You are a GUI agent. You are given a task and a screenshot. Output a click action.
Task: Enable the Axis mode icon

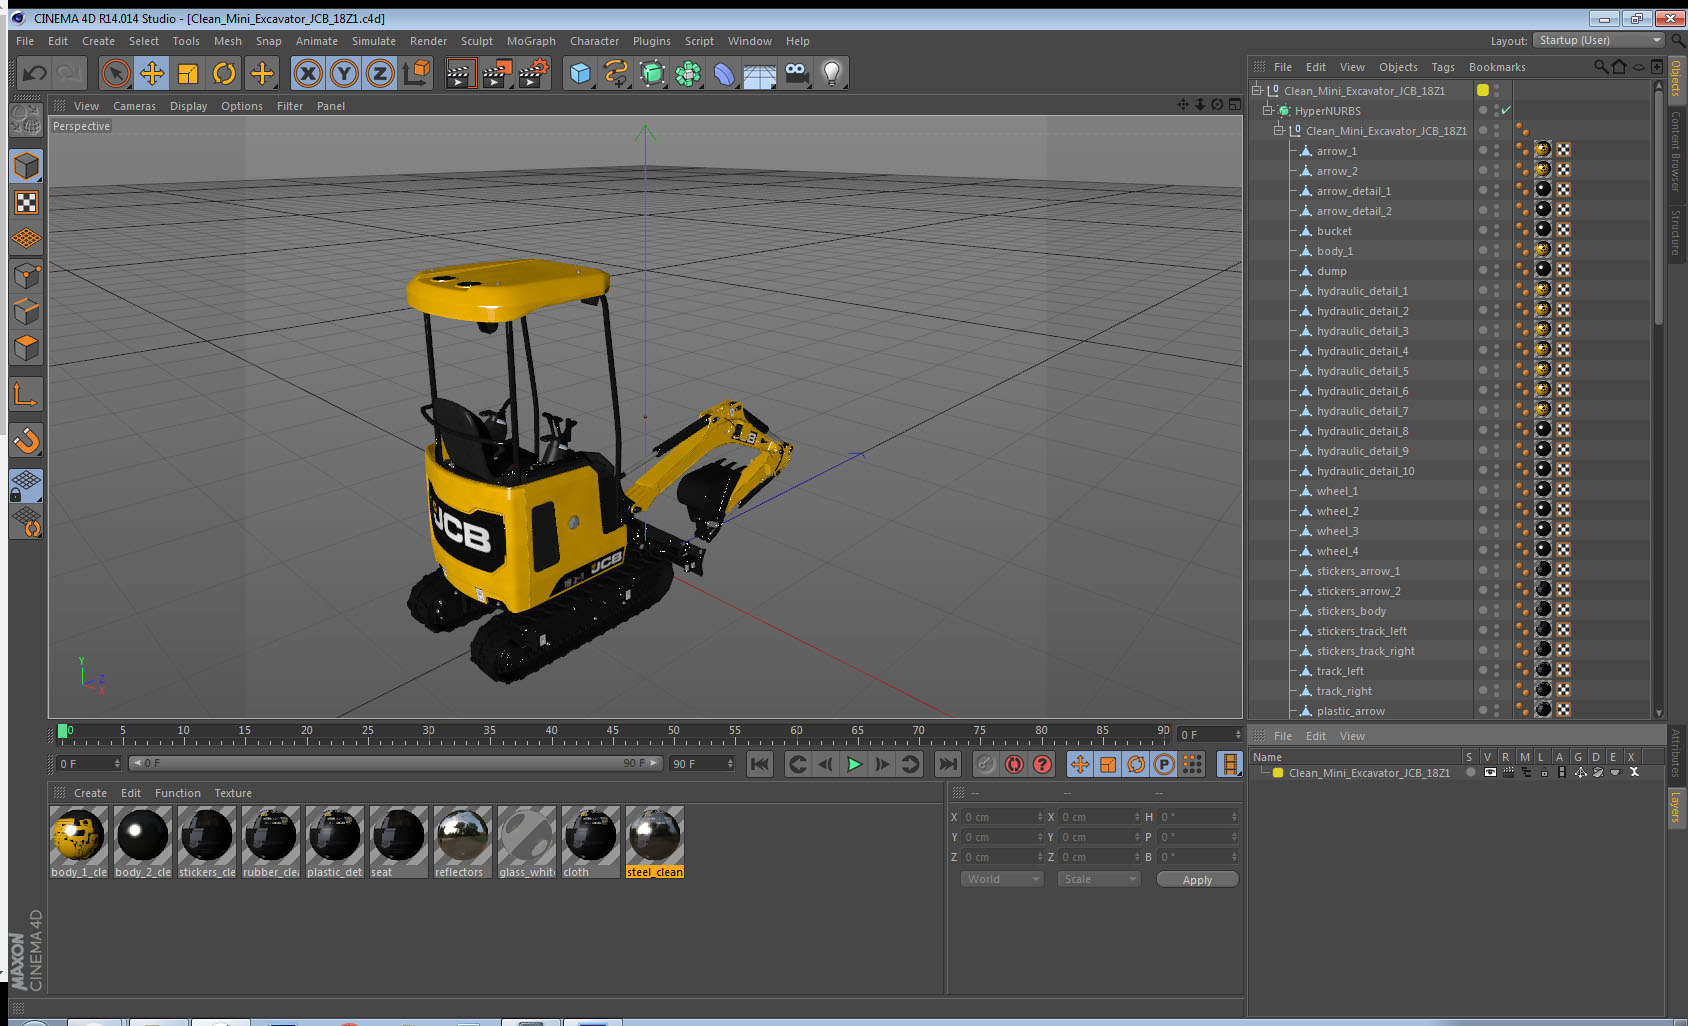coord(26,395)
